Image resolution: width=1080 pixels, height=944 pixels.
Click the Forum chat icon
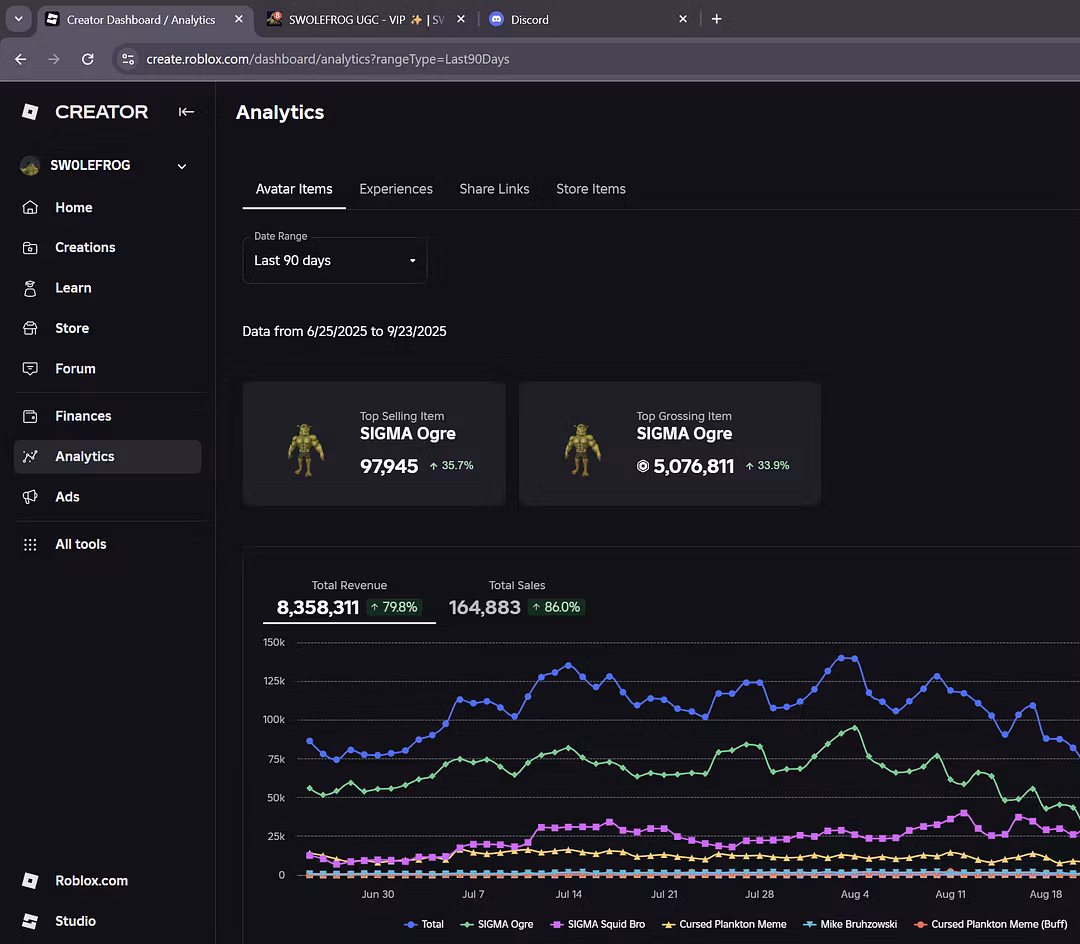pyautogui.click(x=30, y=369)
